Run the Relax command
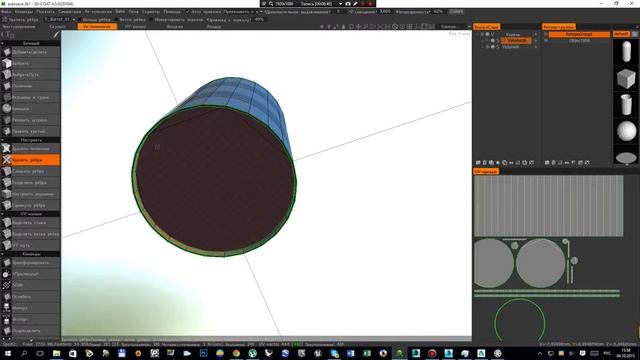Screen dimensions: 640x360 click(30, 297)
